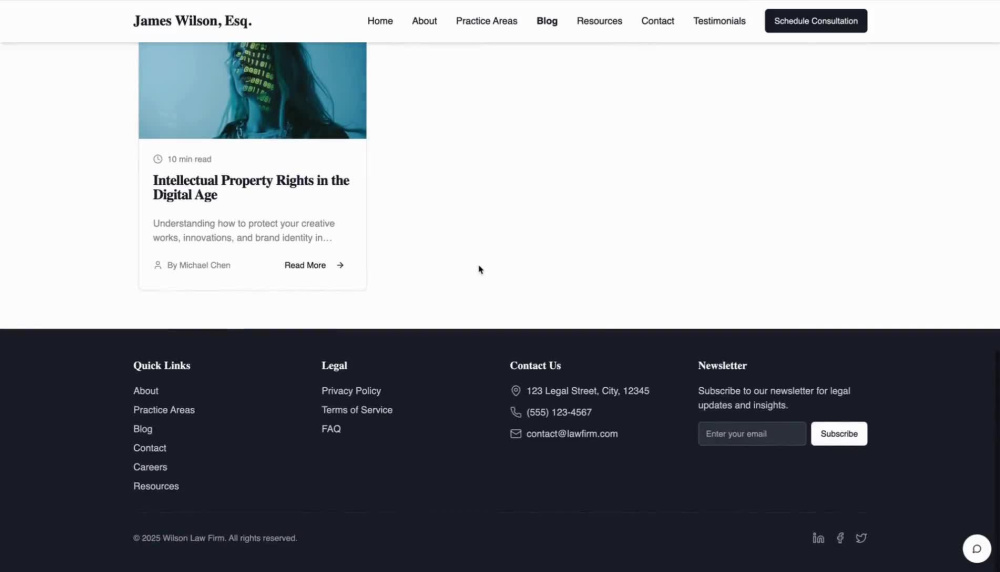Open the Terms of Service link

click(x=357, y=410)
